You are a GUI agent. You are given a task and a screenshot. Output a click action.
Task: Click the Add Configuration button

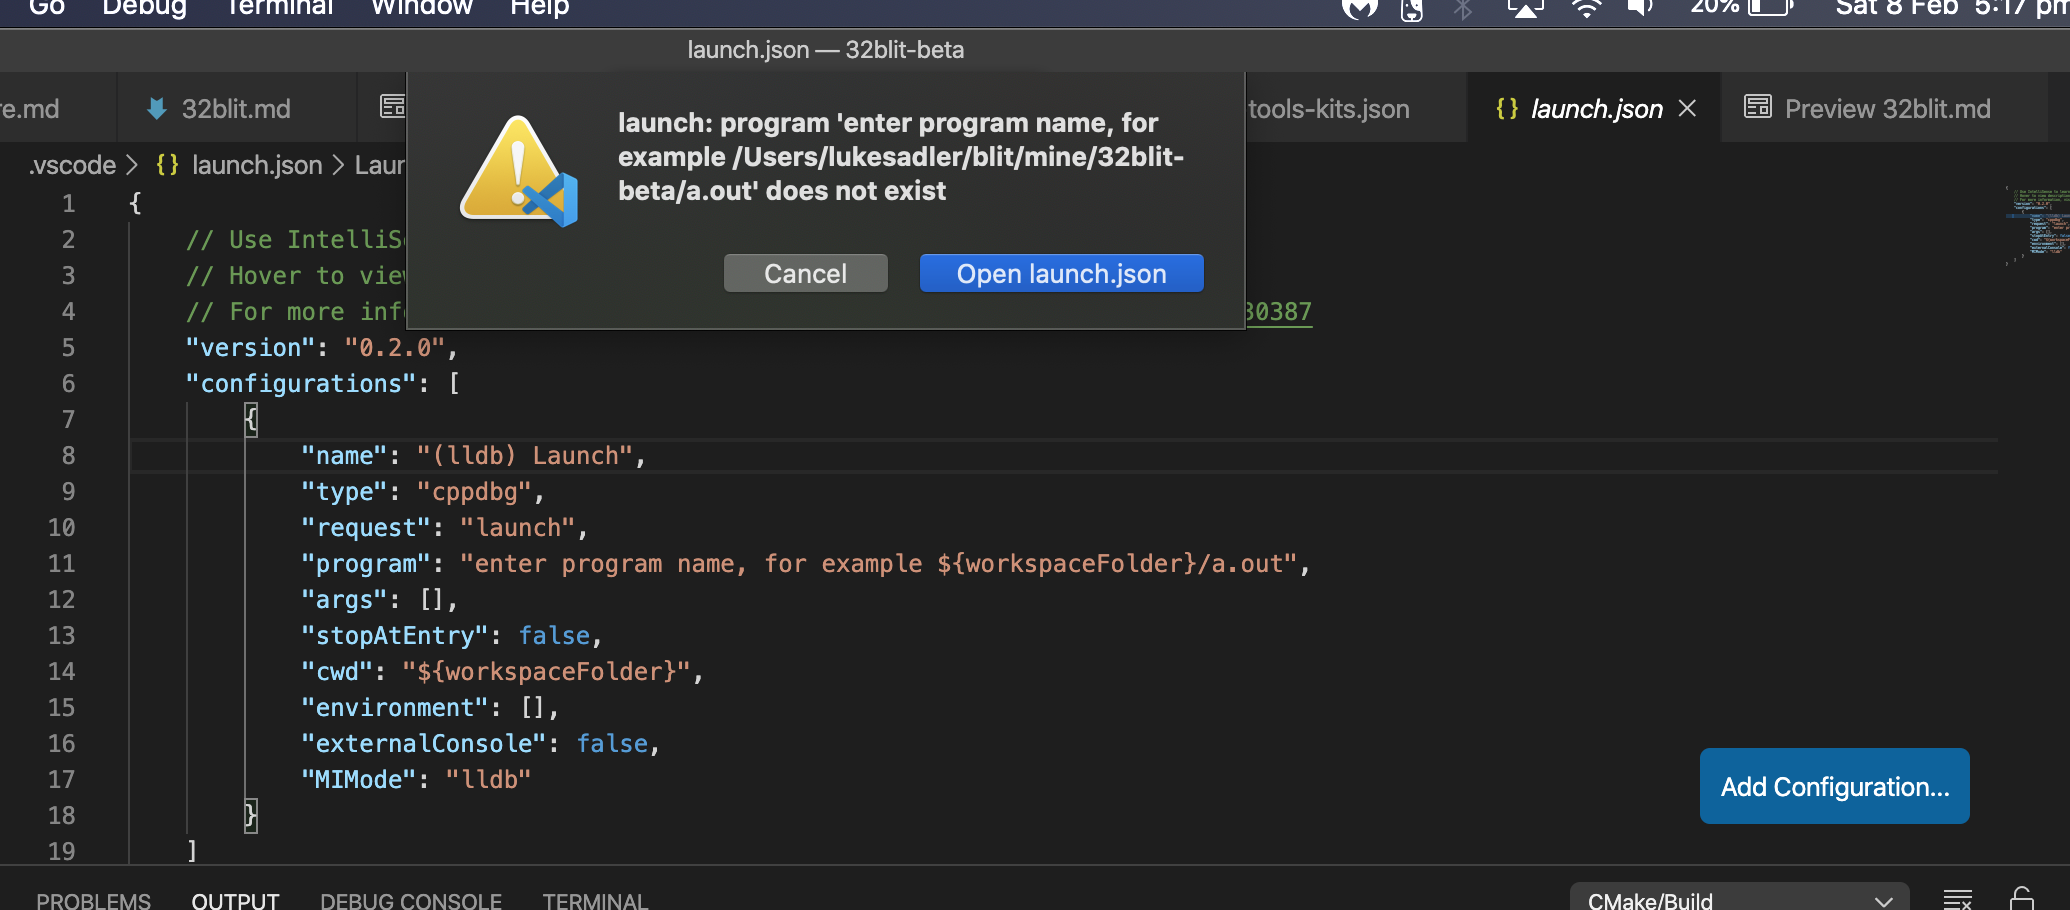(x=1833, y=786)
